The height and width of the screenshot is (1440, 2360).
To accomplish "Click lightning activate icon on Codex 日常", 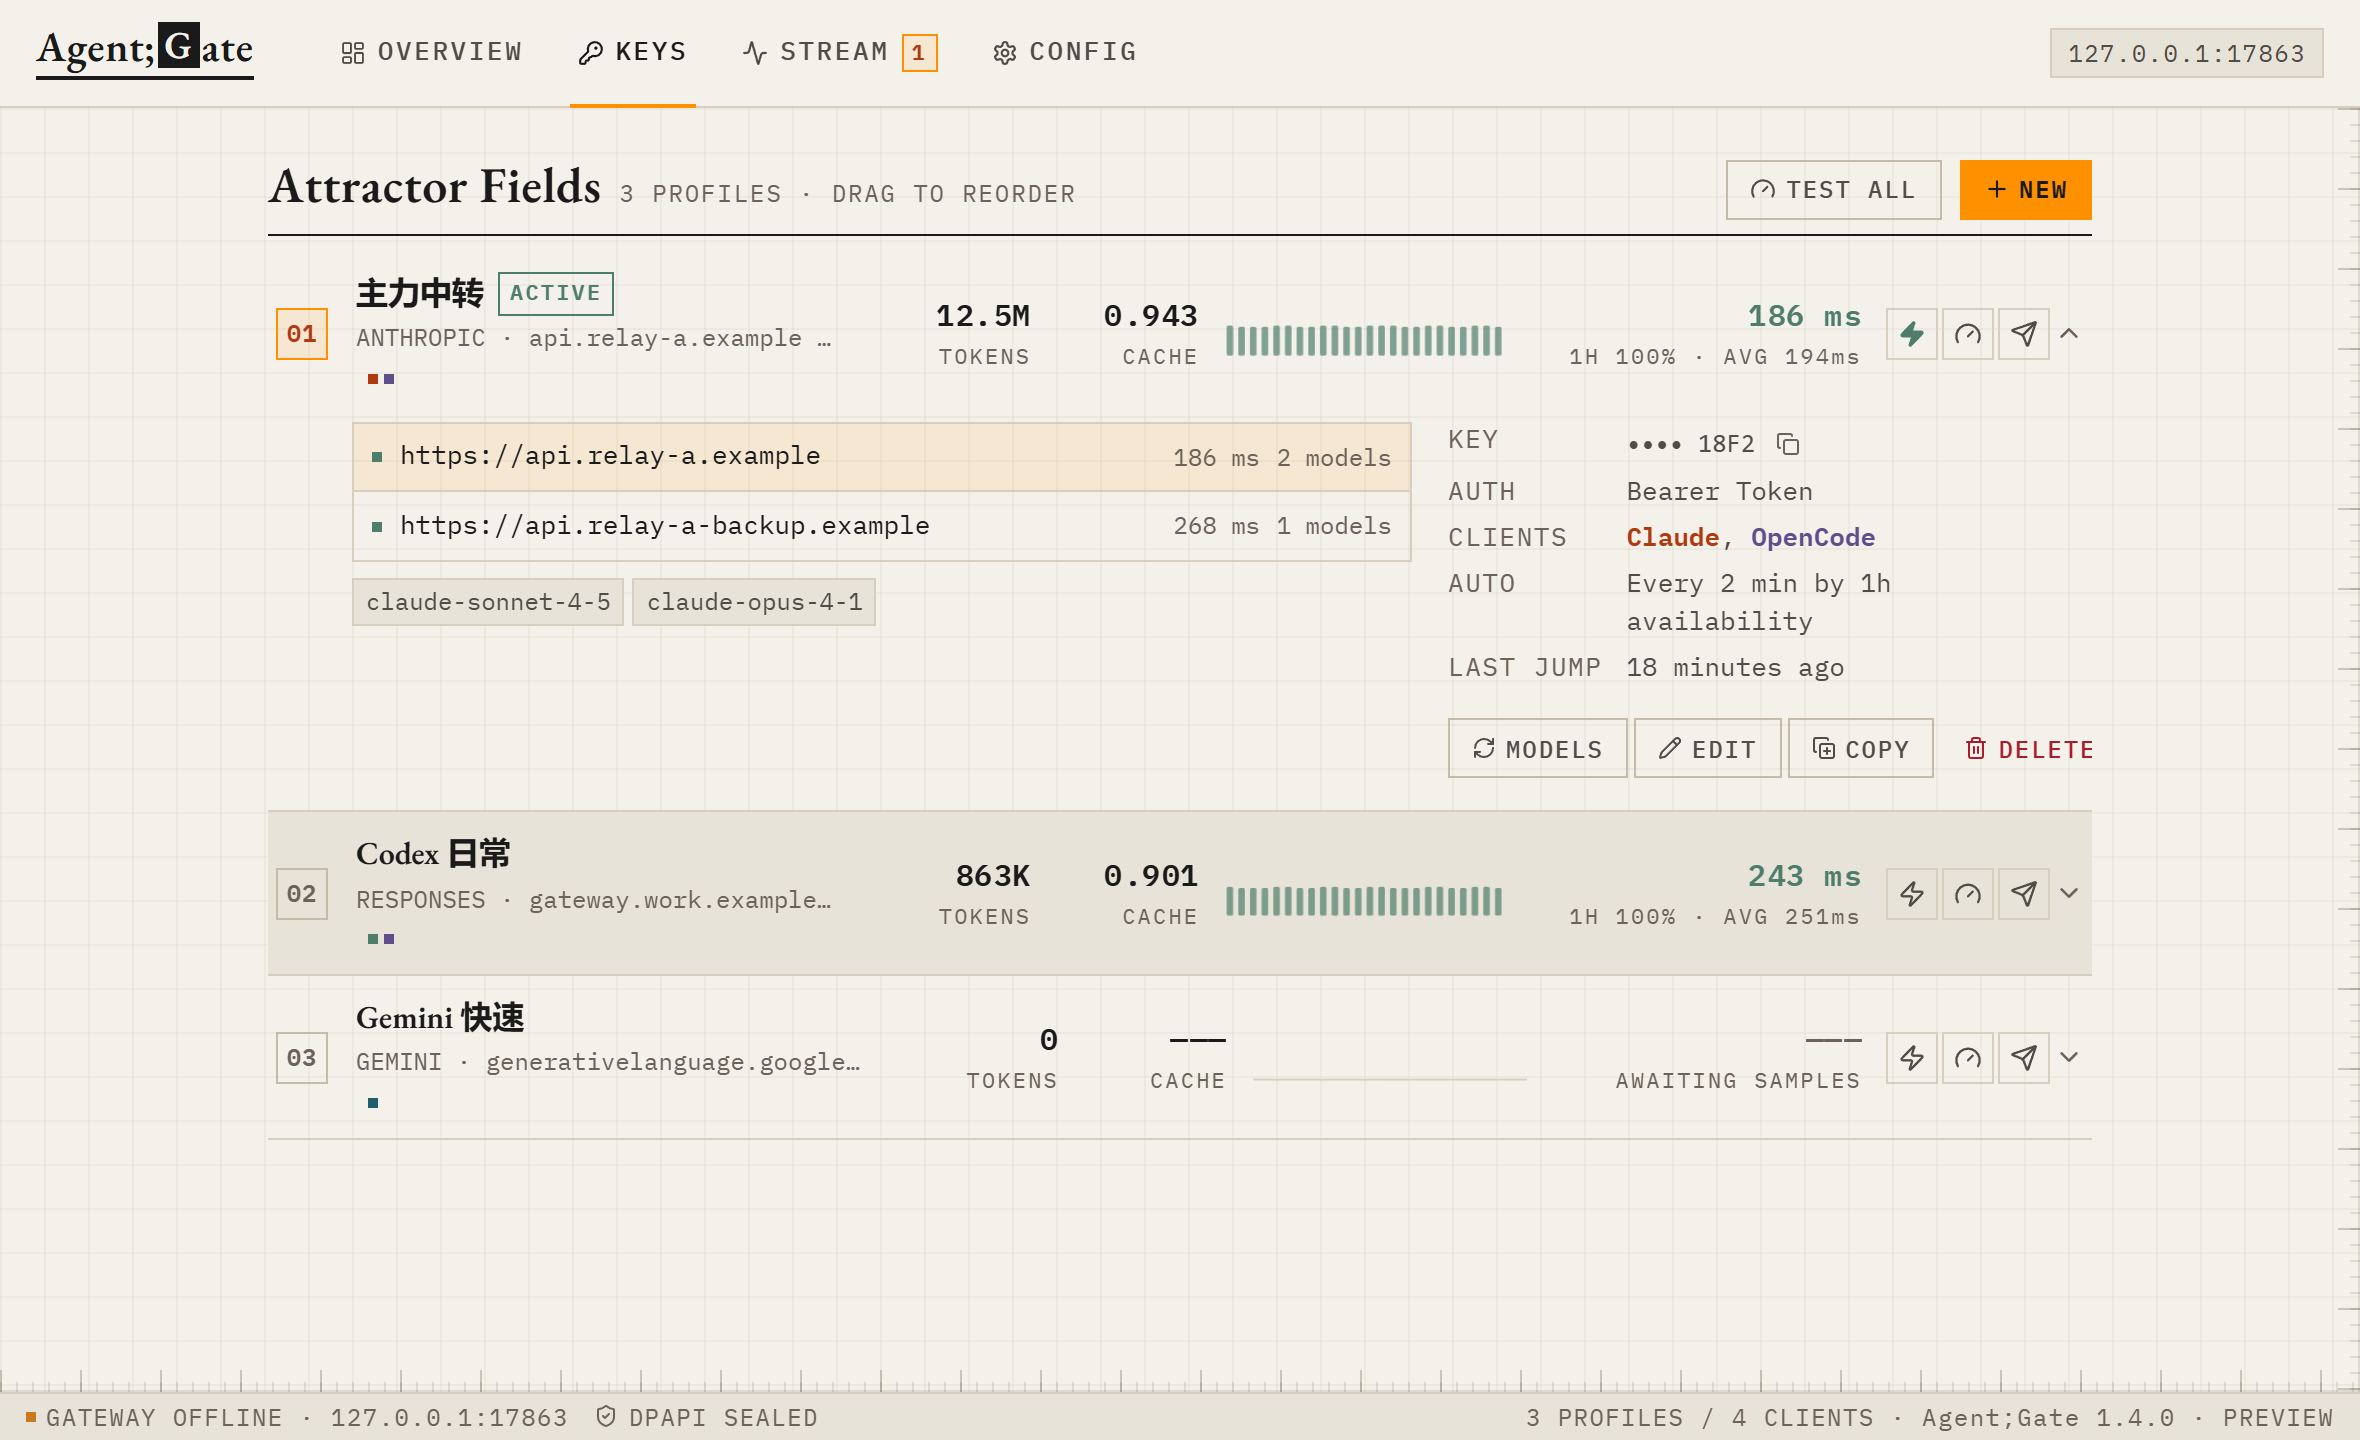I will (1911, 894).
